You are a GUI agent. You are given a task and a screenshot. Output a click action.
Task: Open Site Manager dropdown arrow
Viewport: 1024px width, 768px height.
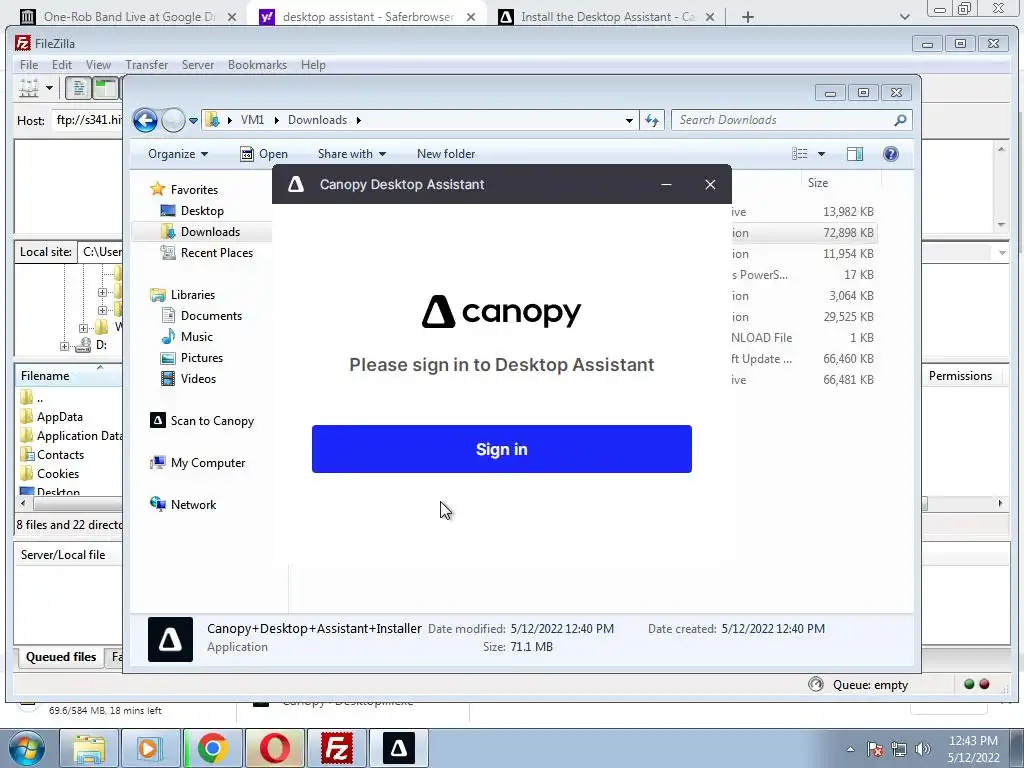pyautogui.click(x=49, y=88)
